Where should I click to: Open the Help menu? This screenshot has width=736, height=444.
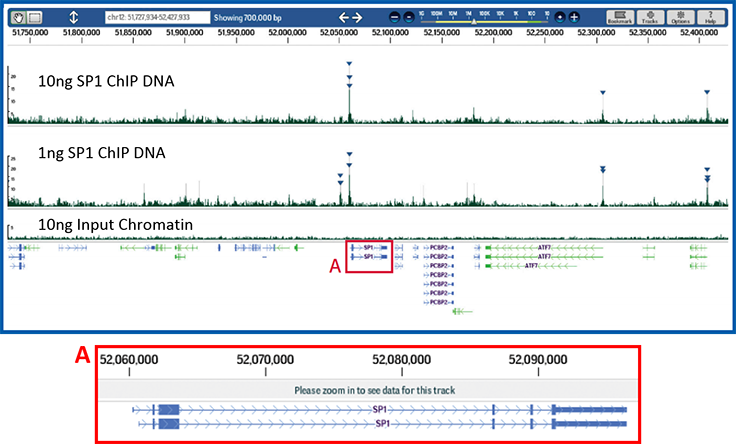(x=710, y=17)
